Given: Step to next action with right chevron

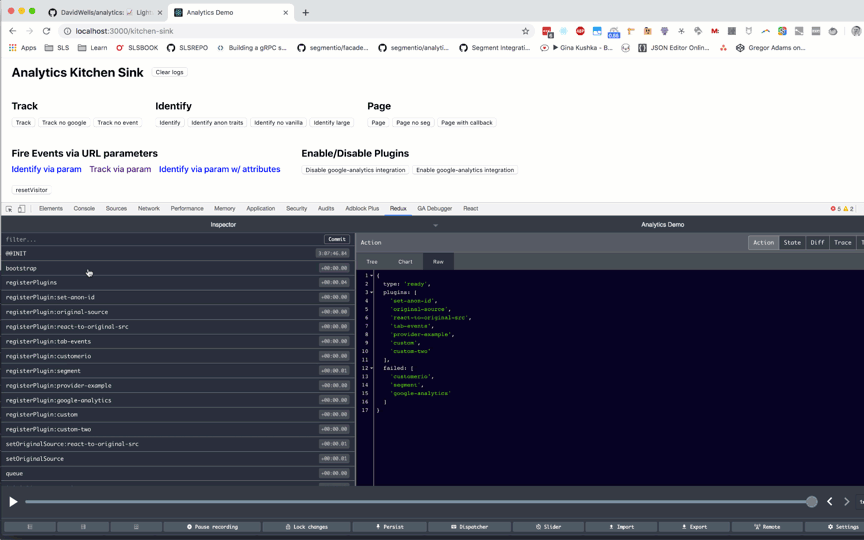Looking at the screenshot, I should point(846,501).
